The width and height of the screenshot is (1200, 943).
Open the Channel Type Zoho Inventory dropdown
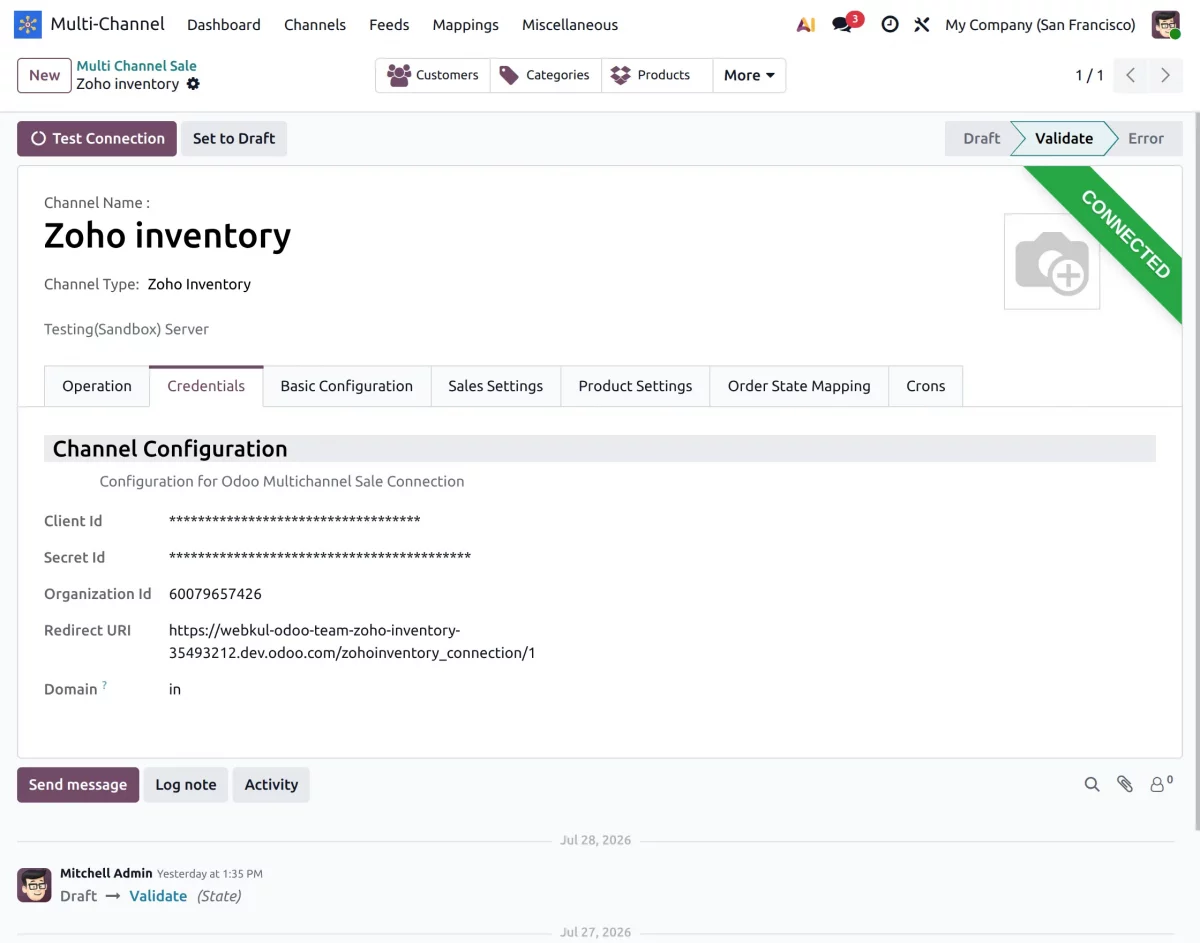pos(199,284)
